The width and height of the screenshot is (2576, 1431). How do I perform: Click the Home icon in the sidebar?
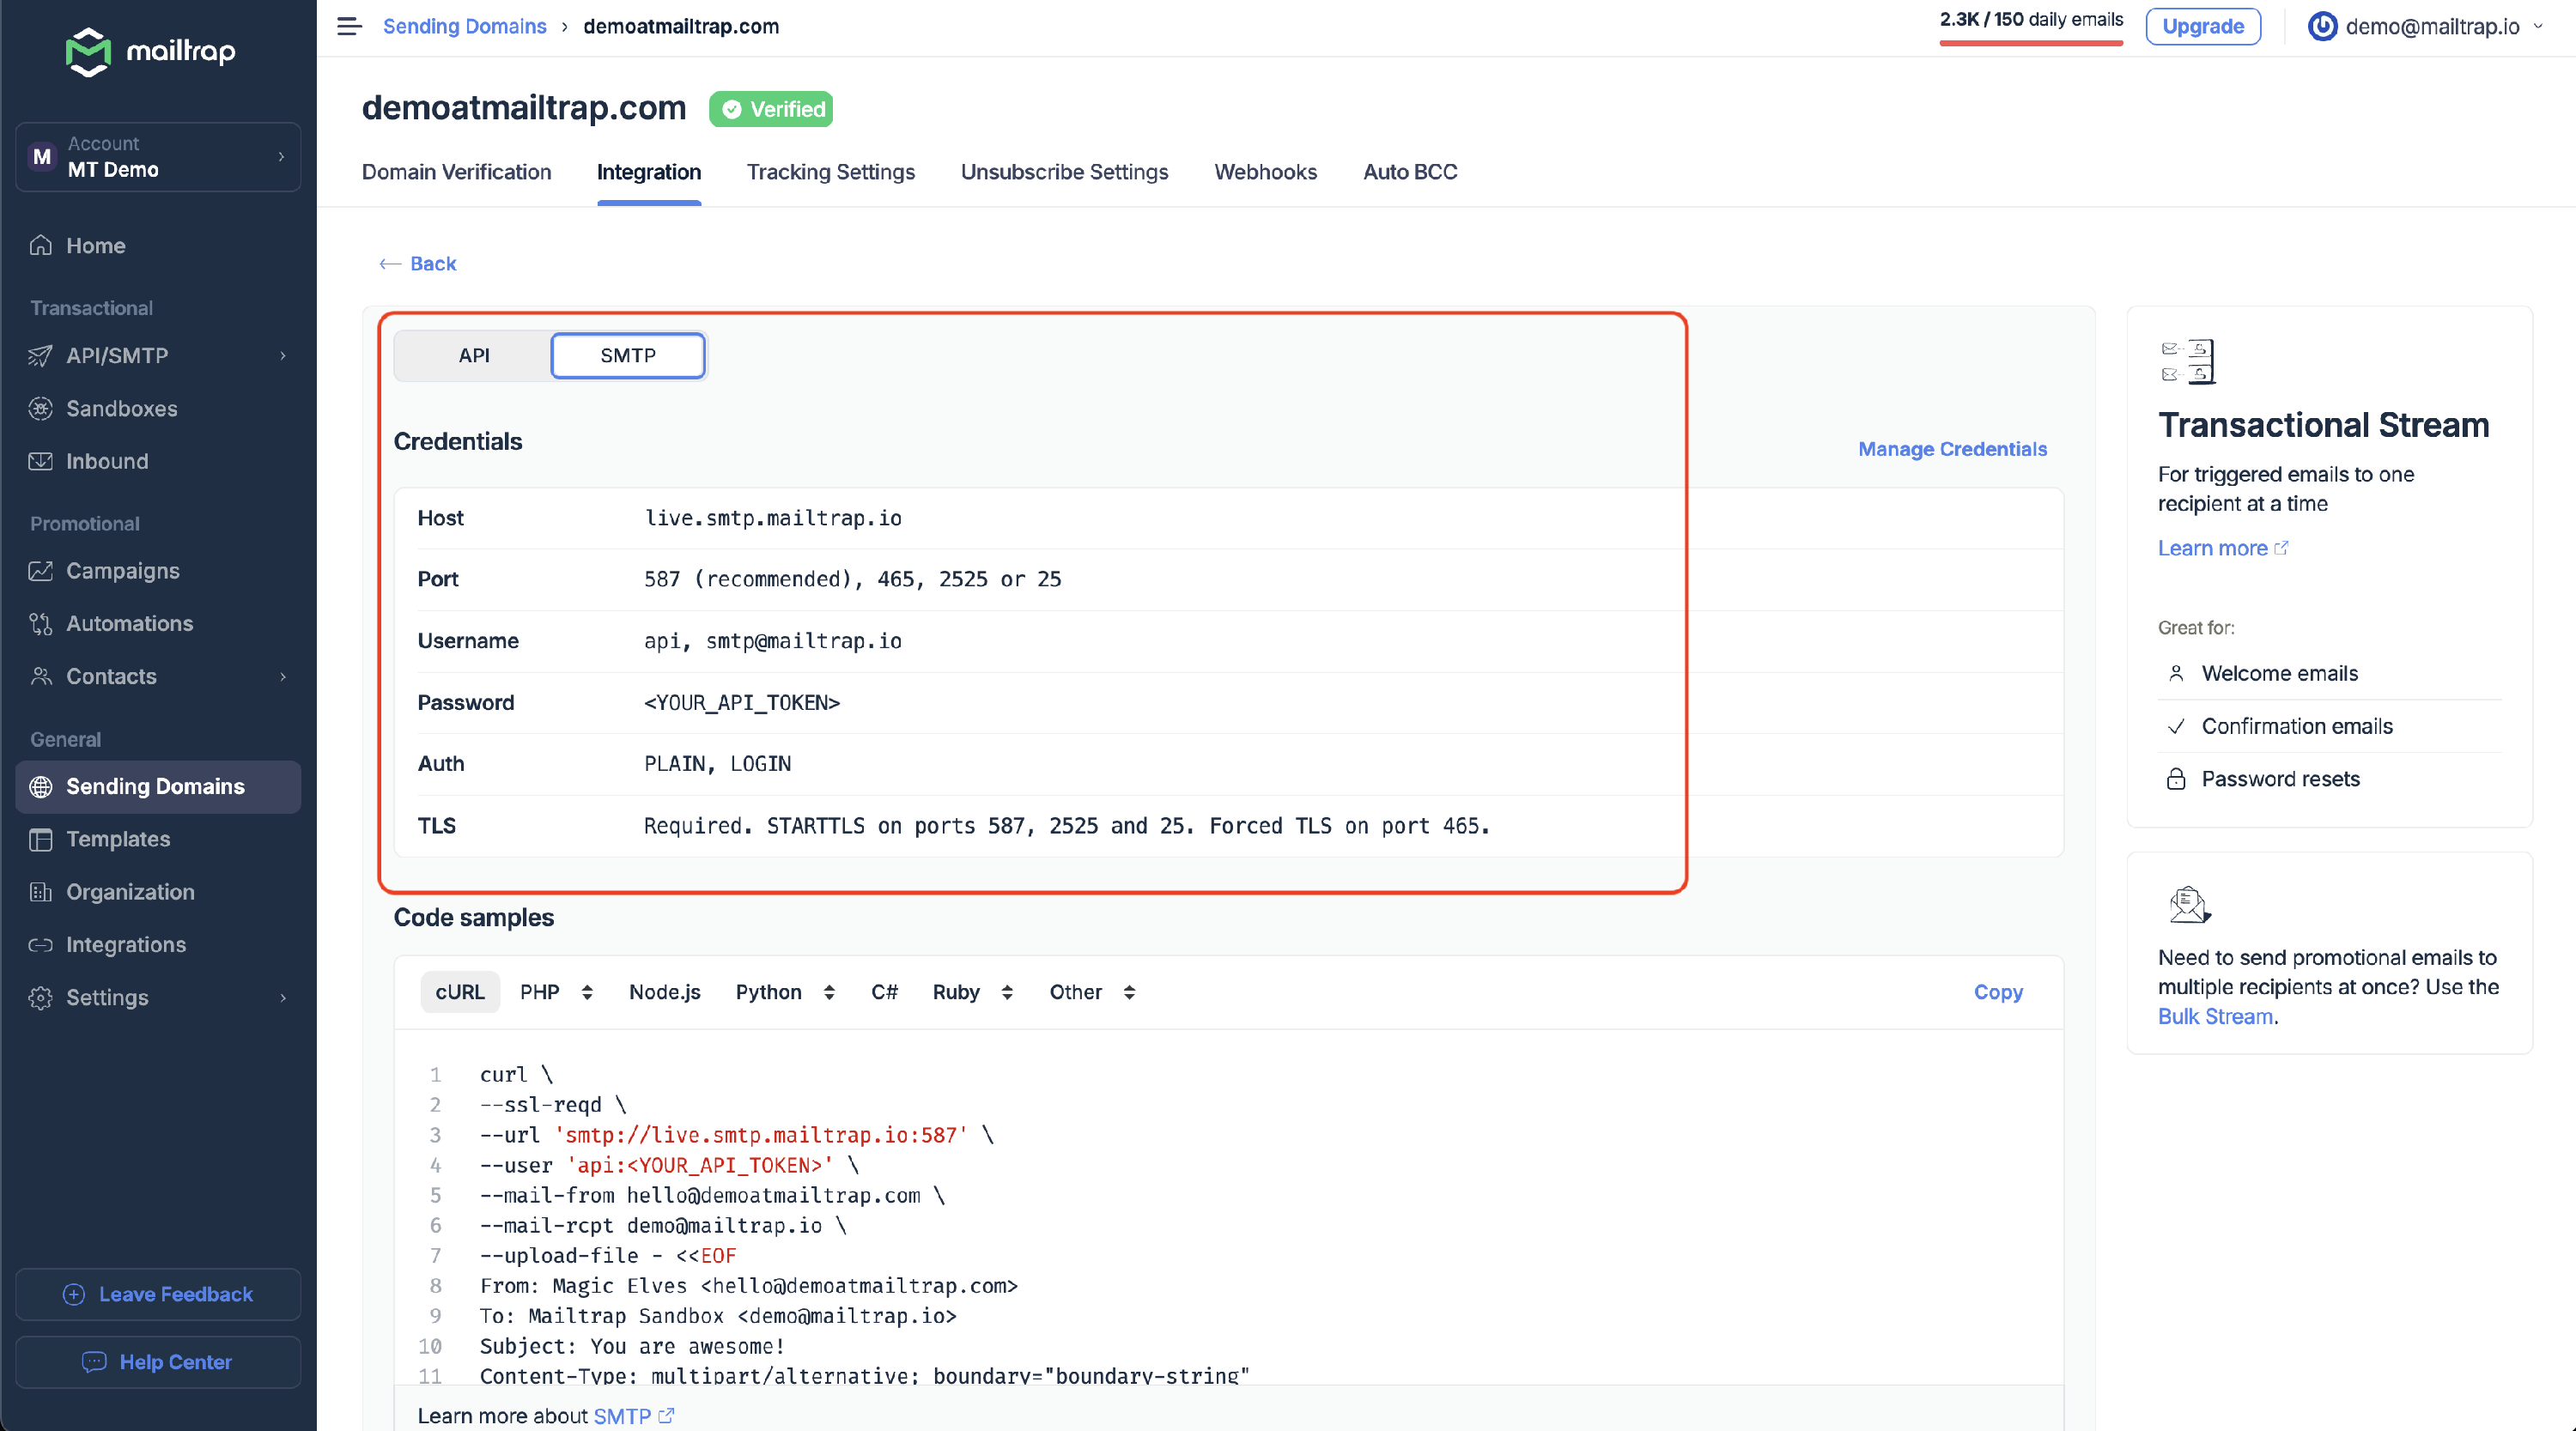point(41,245)
